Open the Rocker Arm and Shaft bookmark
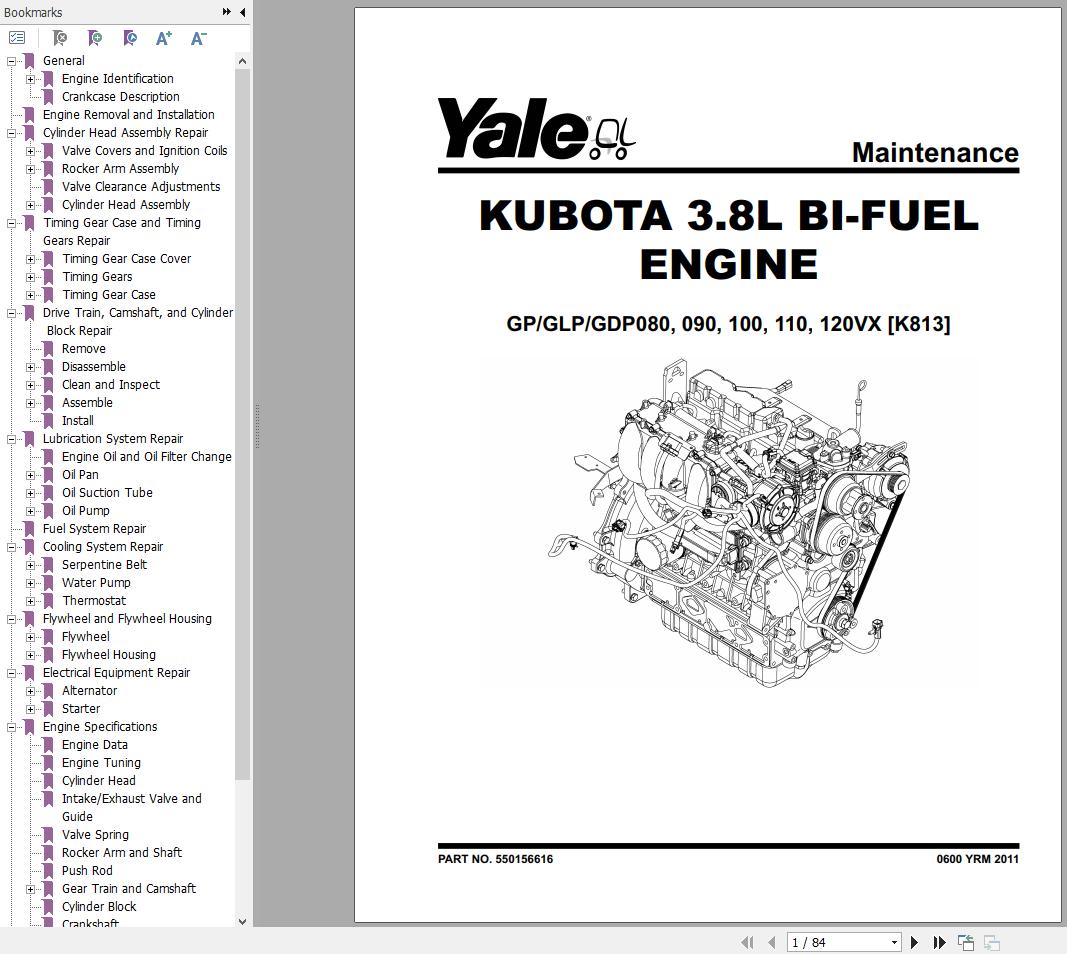This screenshot has height=954, width=1067. pos(122,853)
